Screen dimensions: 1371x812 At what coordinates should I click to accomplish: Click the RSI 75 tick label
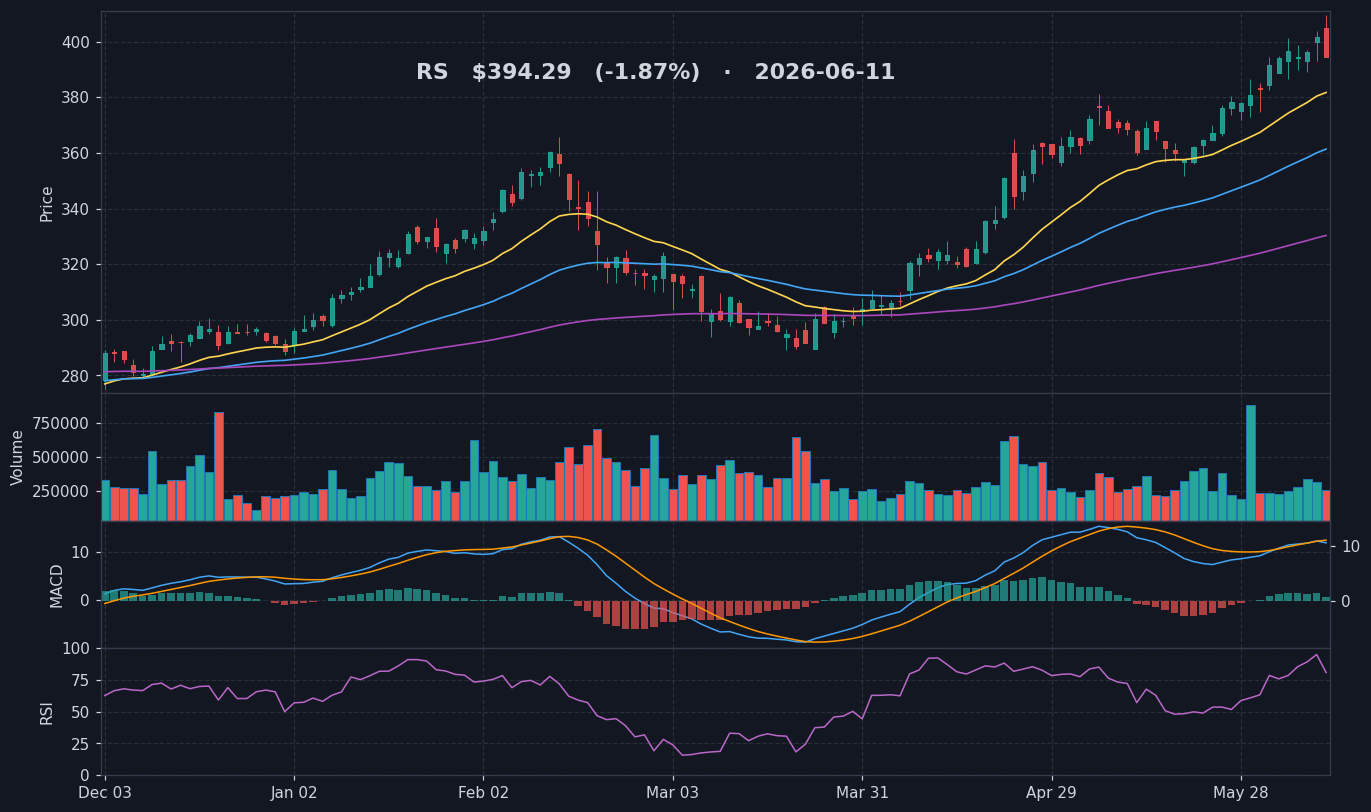(81, 680)
